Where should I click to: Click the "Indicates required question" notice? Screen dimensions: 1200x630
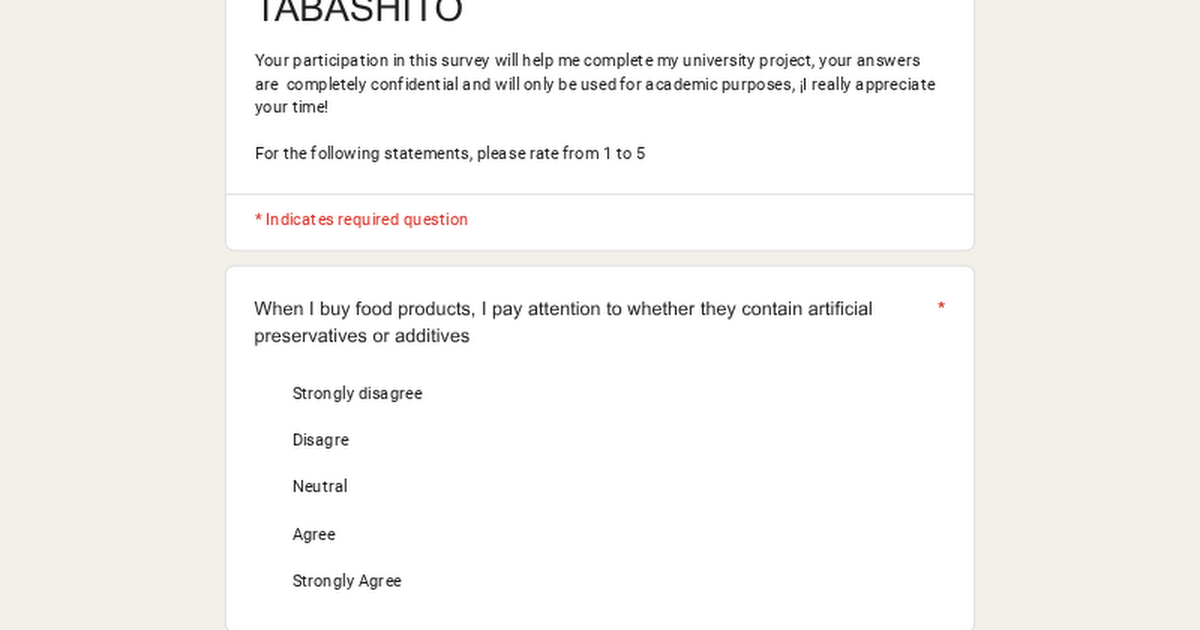tap(366, 220)
